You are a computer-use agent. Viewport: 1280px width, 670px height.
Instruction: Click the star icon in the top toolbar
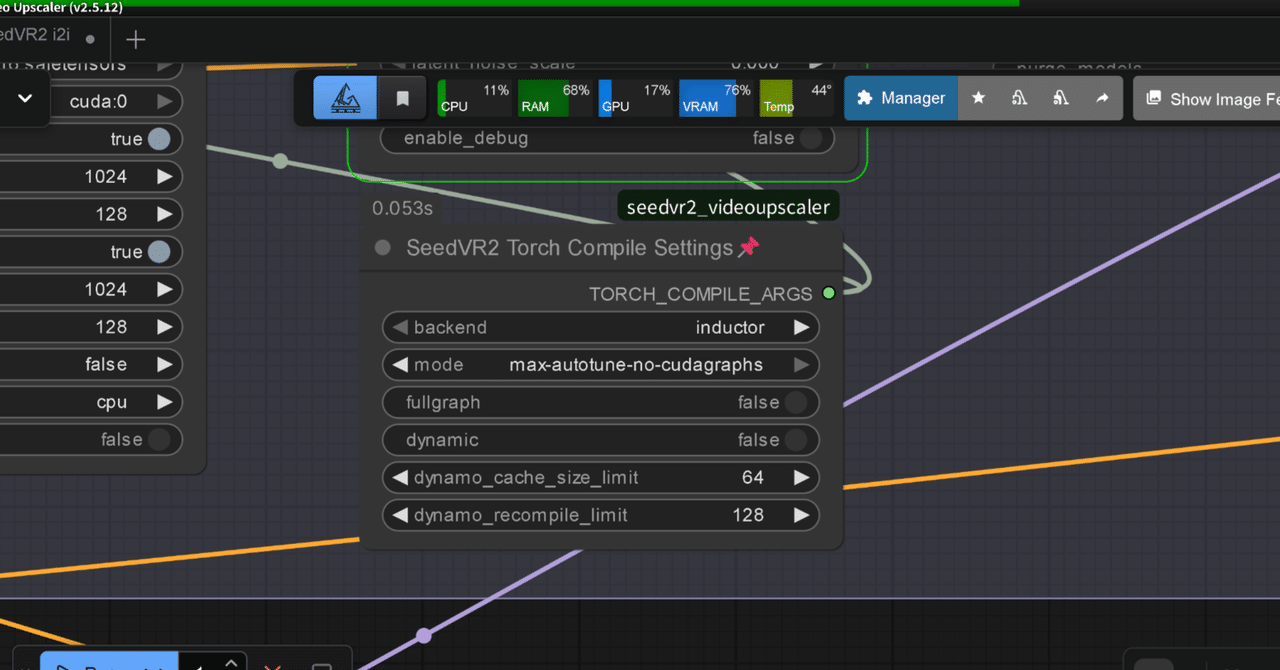(978, 97)
